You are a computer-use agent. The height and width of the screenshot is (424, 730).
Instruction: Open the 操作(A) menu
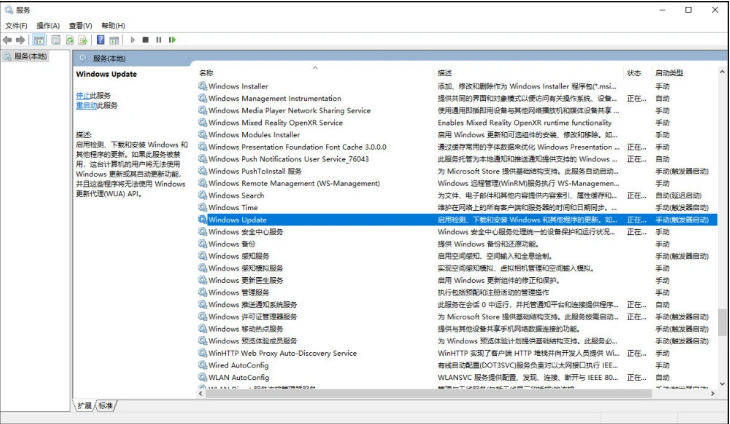point(47,25)
